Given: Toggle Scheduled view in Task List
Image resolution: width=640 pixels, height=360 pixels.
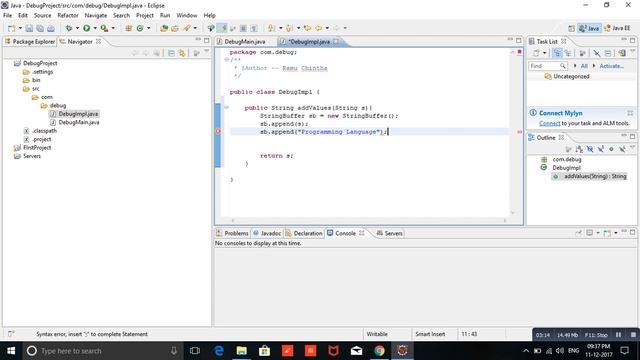Looking at the screenshot, I should 568,53.
